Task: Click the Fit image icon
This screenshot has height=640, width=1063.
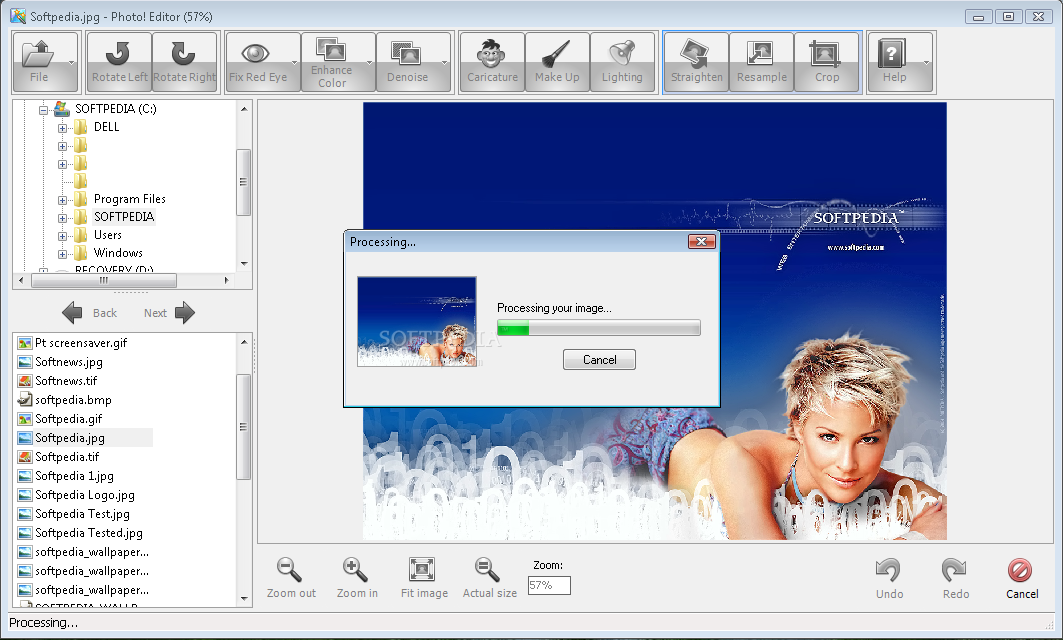Action: point(422,569)
